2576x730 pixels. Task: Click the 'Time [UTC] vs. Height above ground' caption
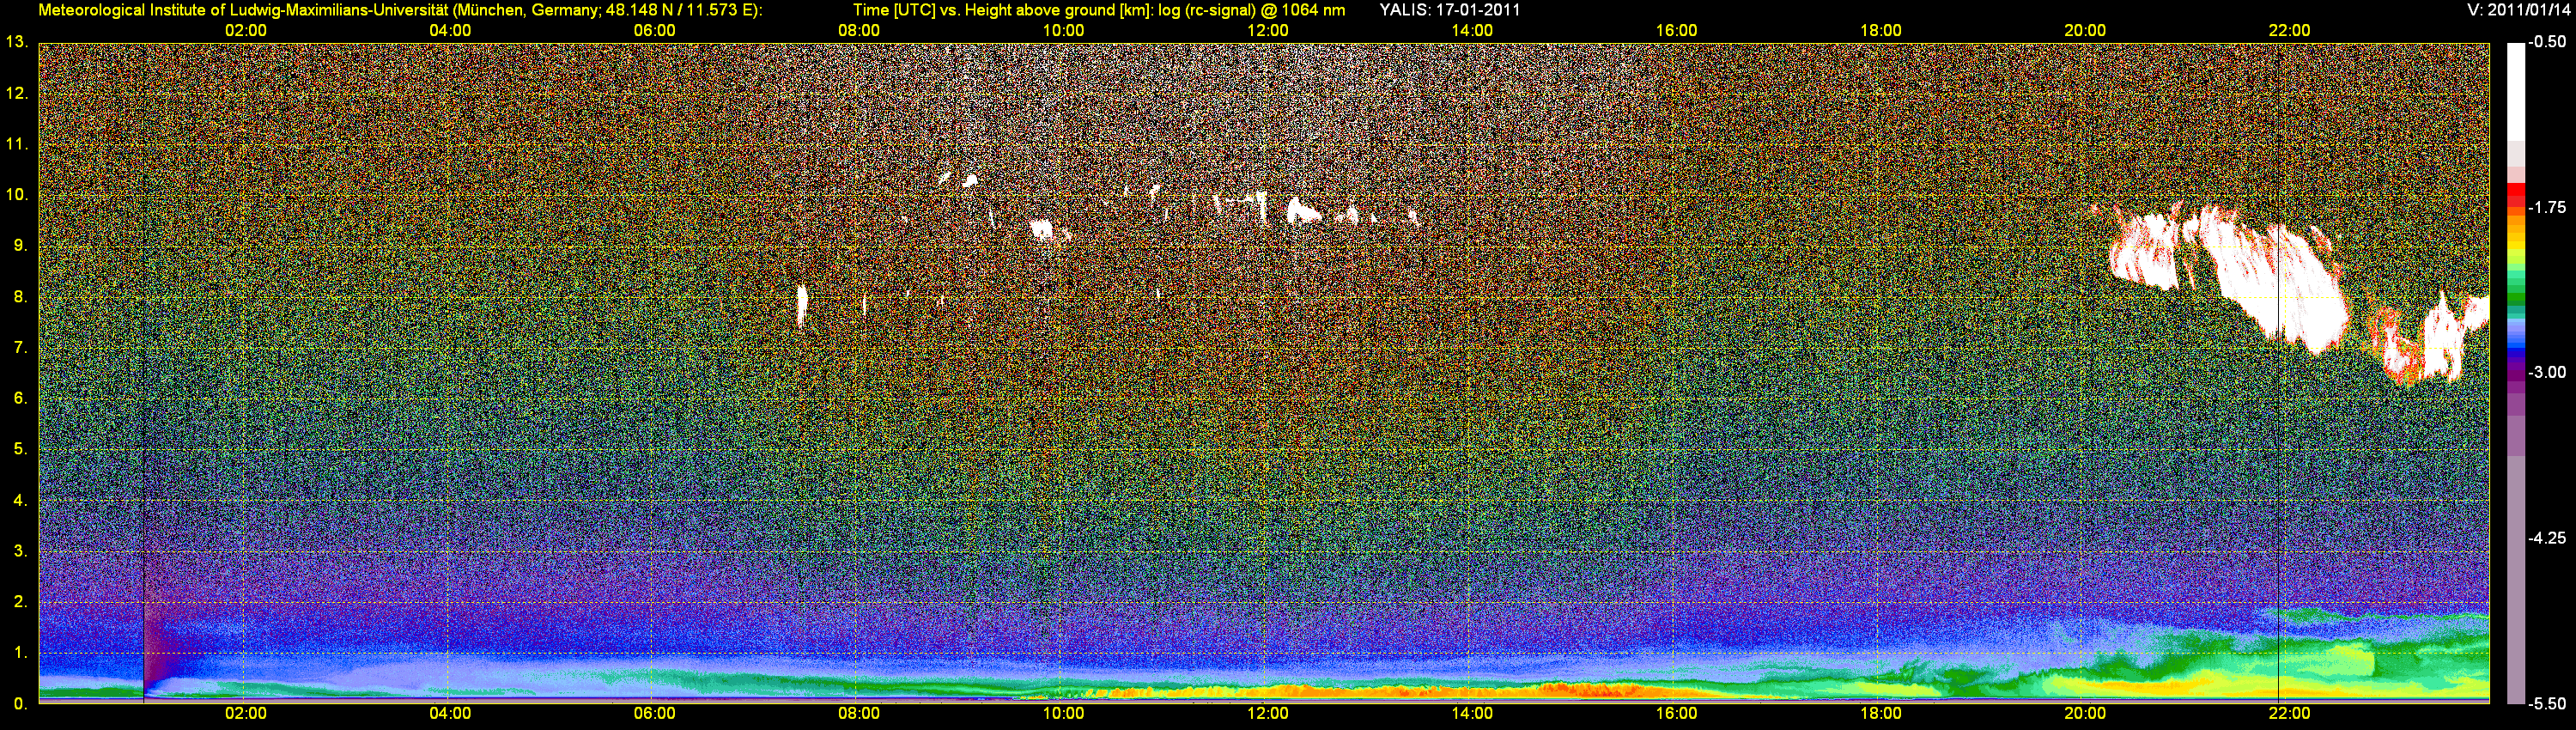[1098, 11]
